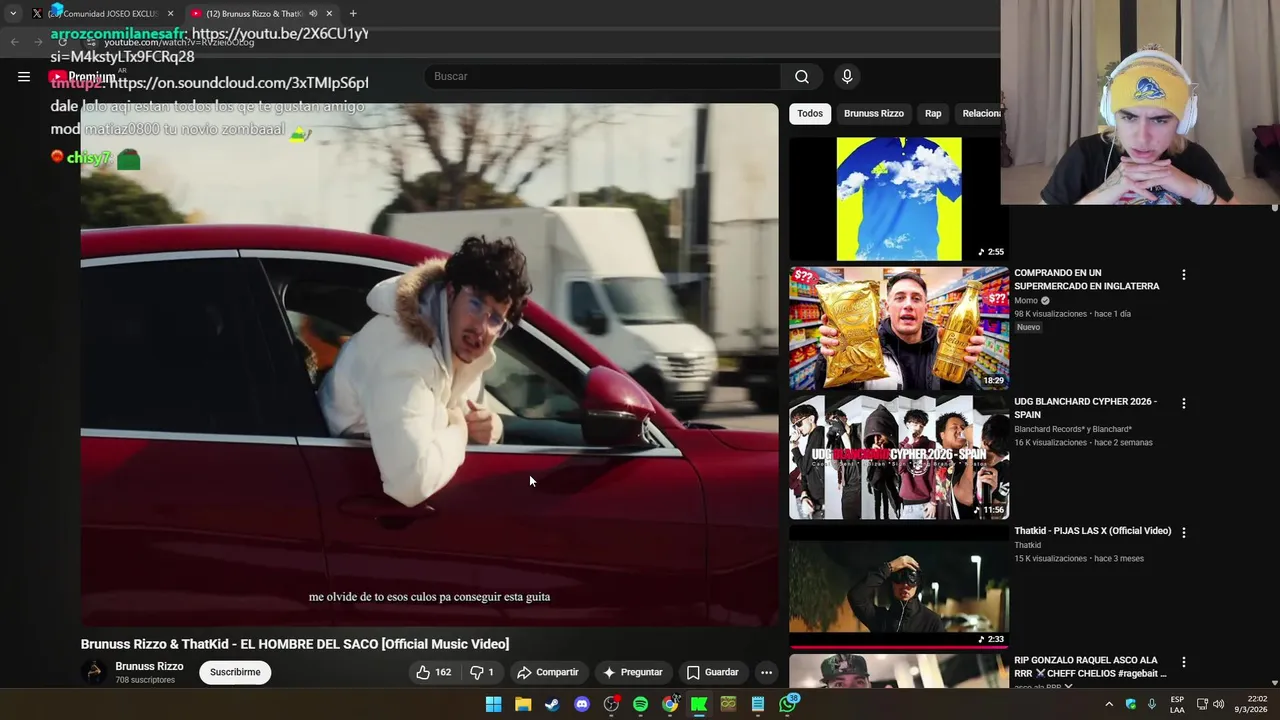This screenshot has height=720, width=1280.
Task: Click the EL HOMBRE DEL SACO video title
Action: [x=295, y=644]
